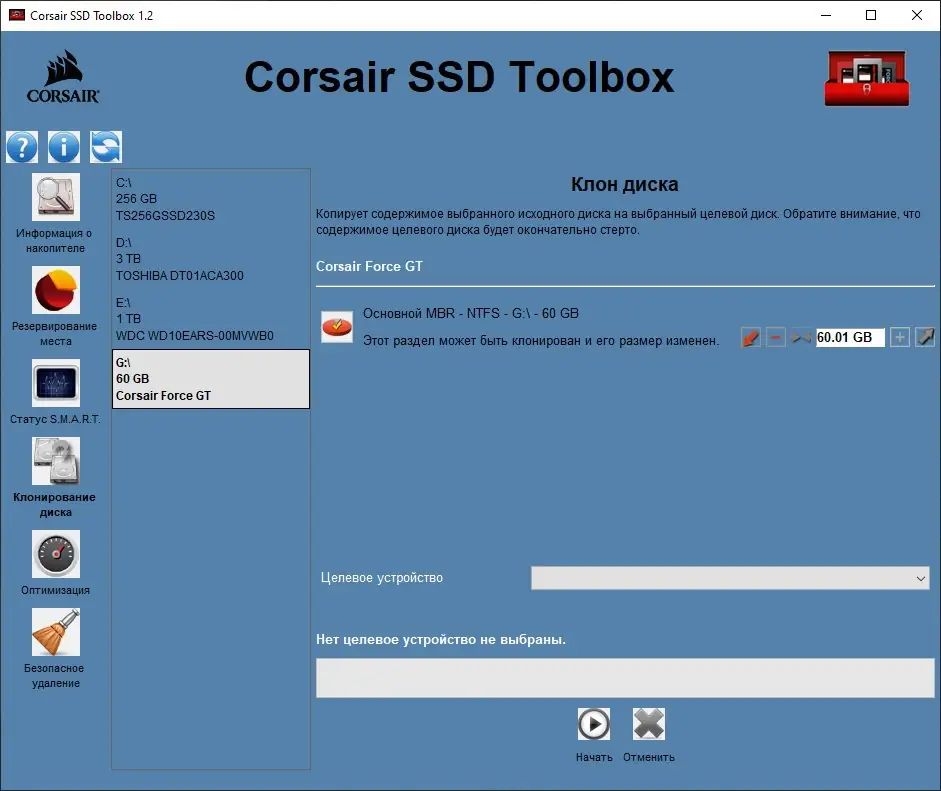Click the 60.01 GB size input field

pyautogui.click(x=850, y=337)
